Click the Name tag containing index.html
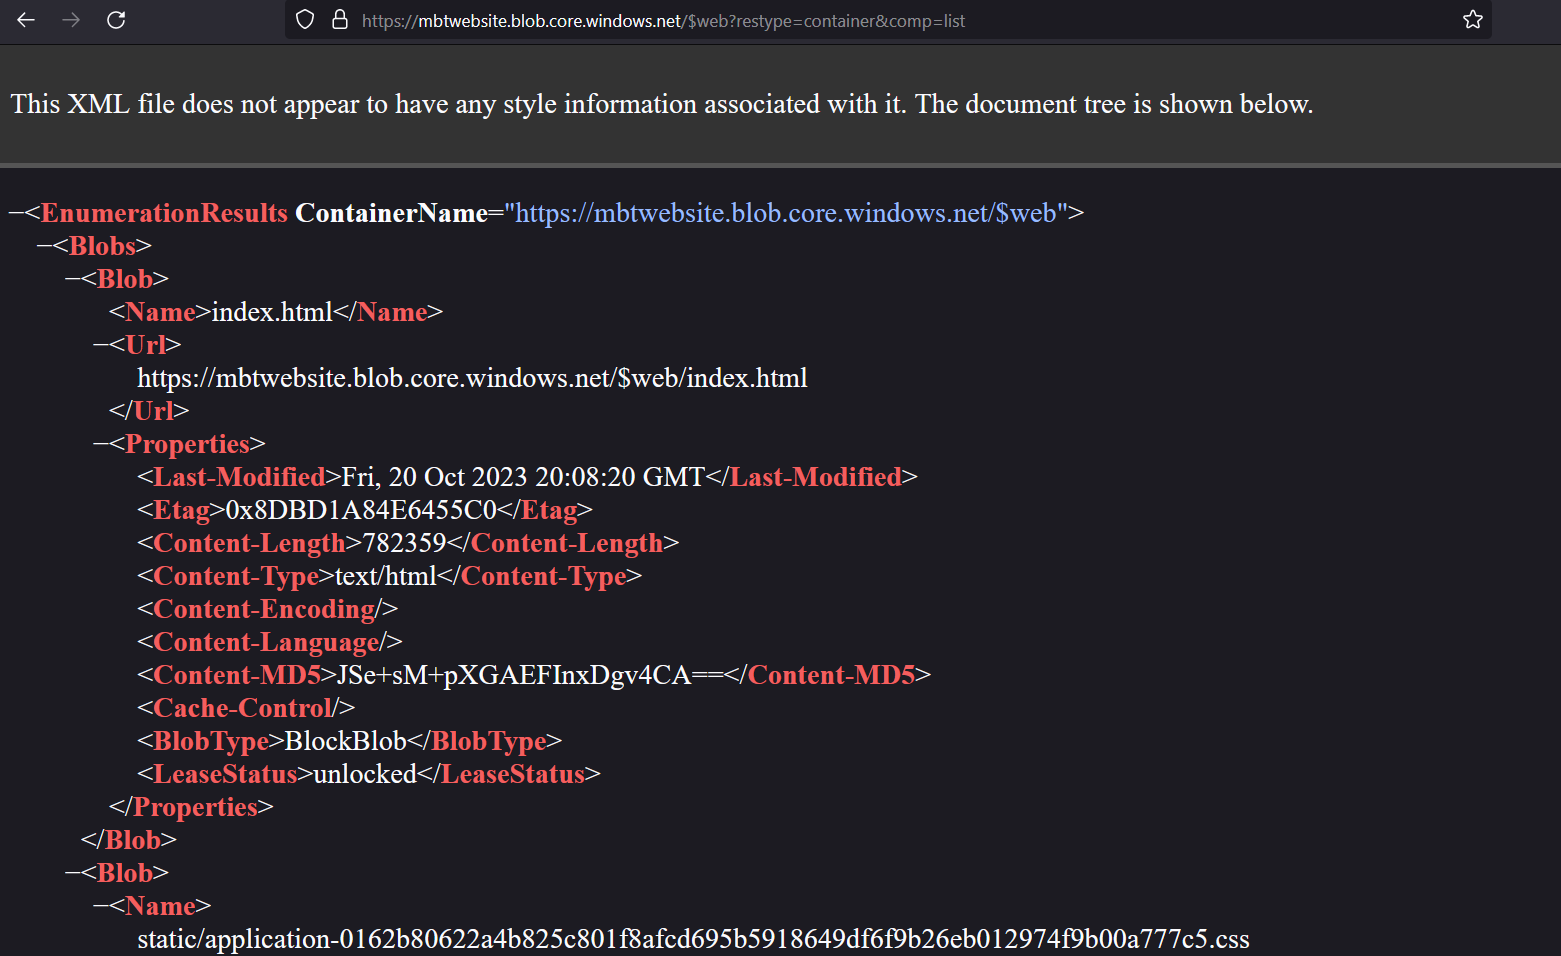This screenshot has height=956, width=1561. pos(160,311)
